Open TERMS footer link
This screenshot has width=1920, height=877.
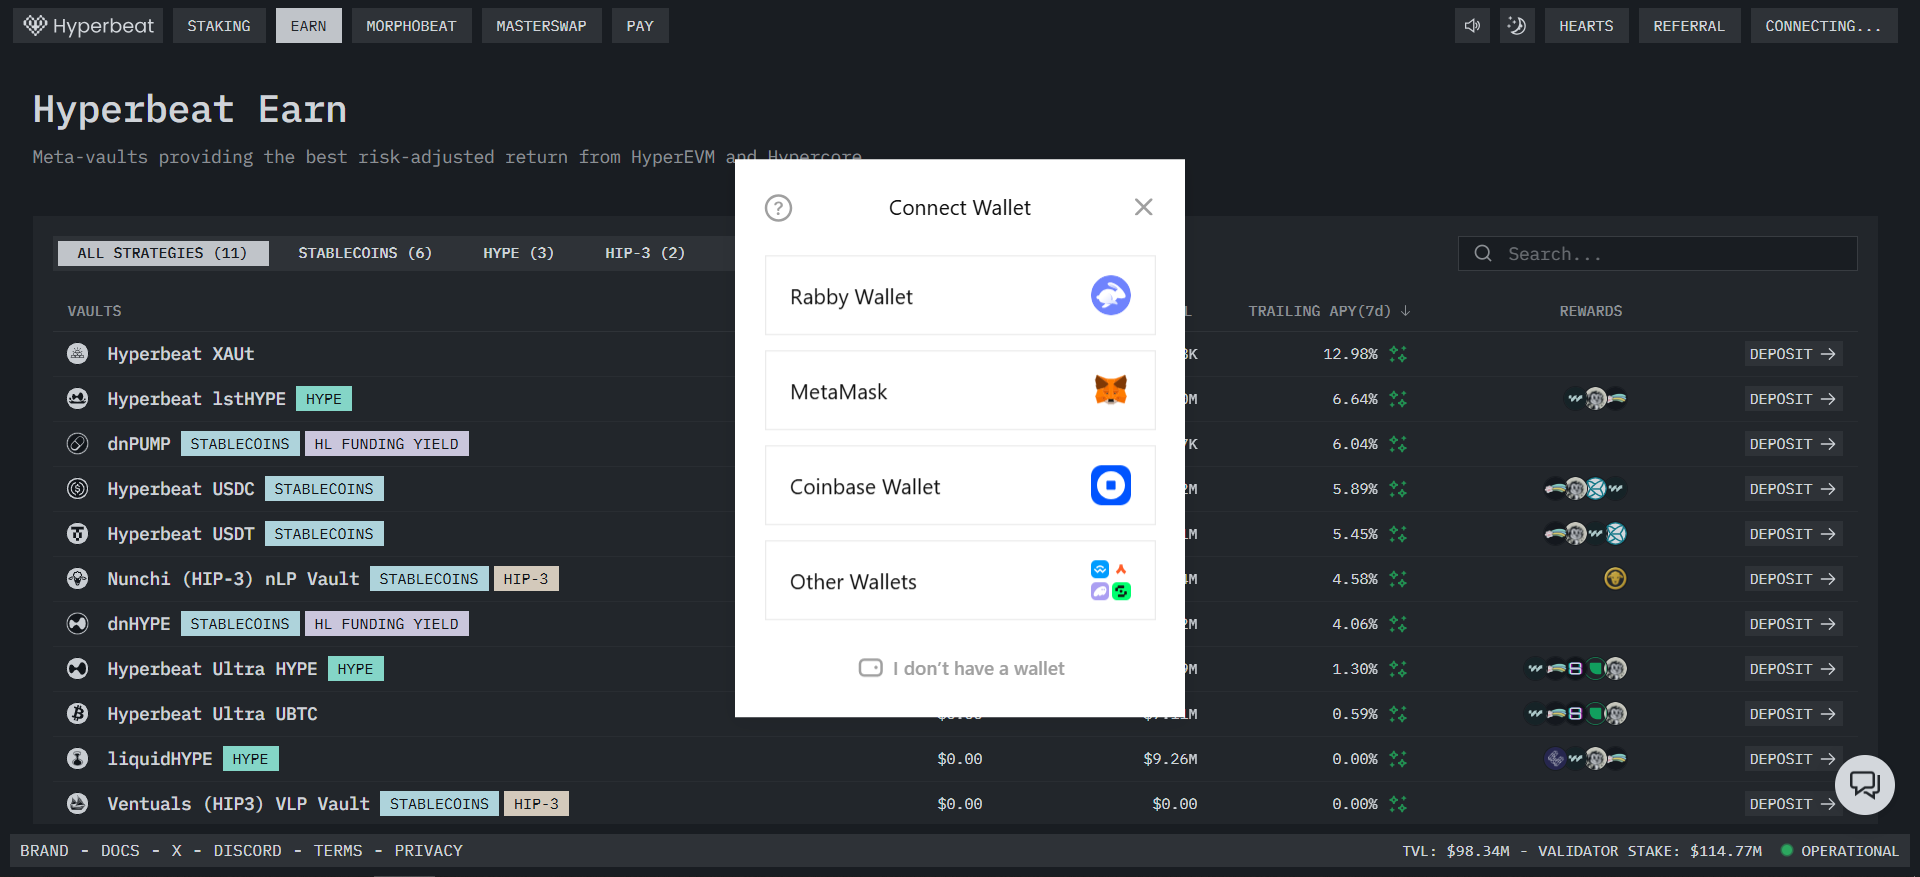(338, 851)
